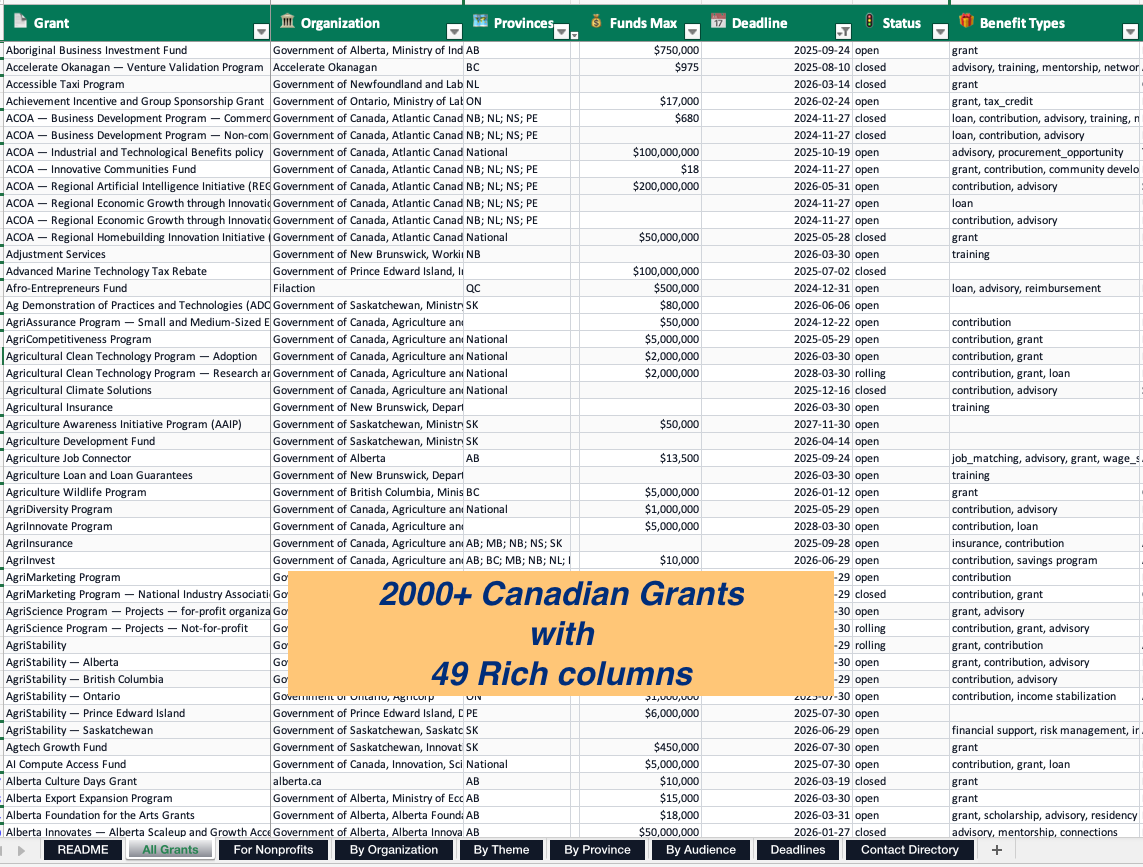Viewport: 1143px width, 867px height.
Task: Click the document icon in Grant header
Action: (x=20, y=22)
